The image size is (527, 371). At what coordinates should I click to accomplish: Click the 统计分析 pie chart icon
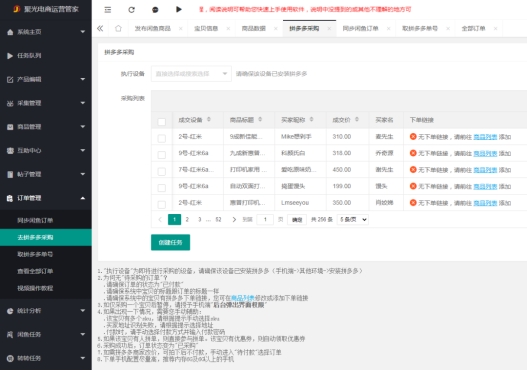10,311
